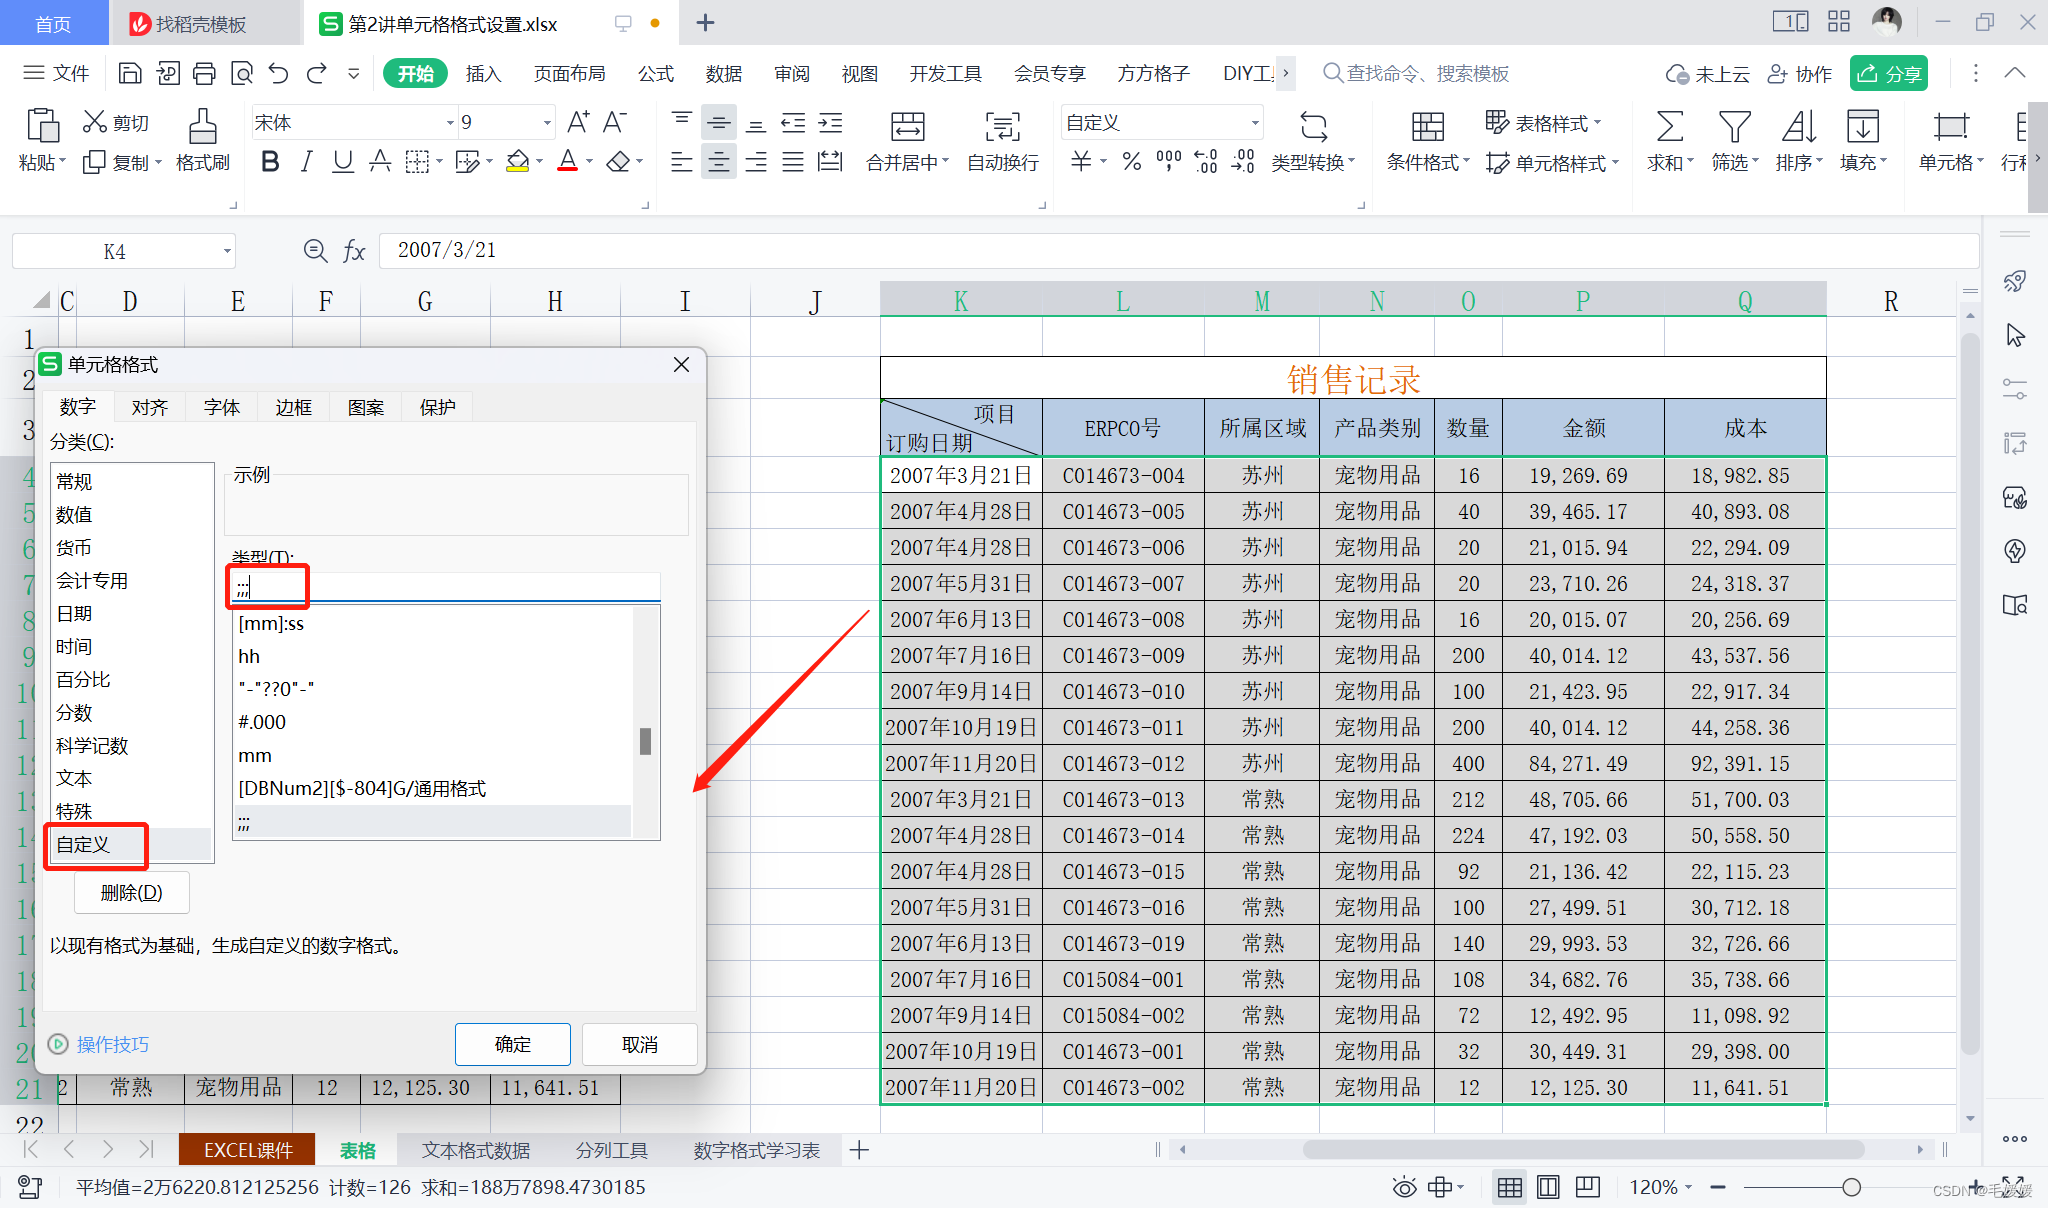
Task: Click the Merge and Center (合并居中) icon
Action: click(907, 128)
